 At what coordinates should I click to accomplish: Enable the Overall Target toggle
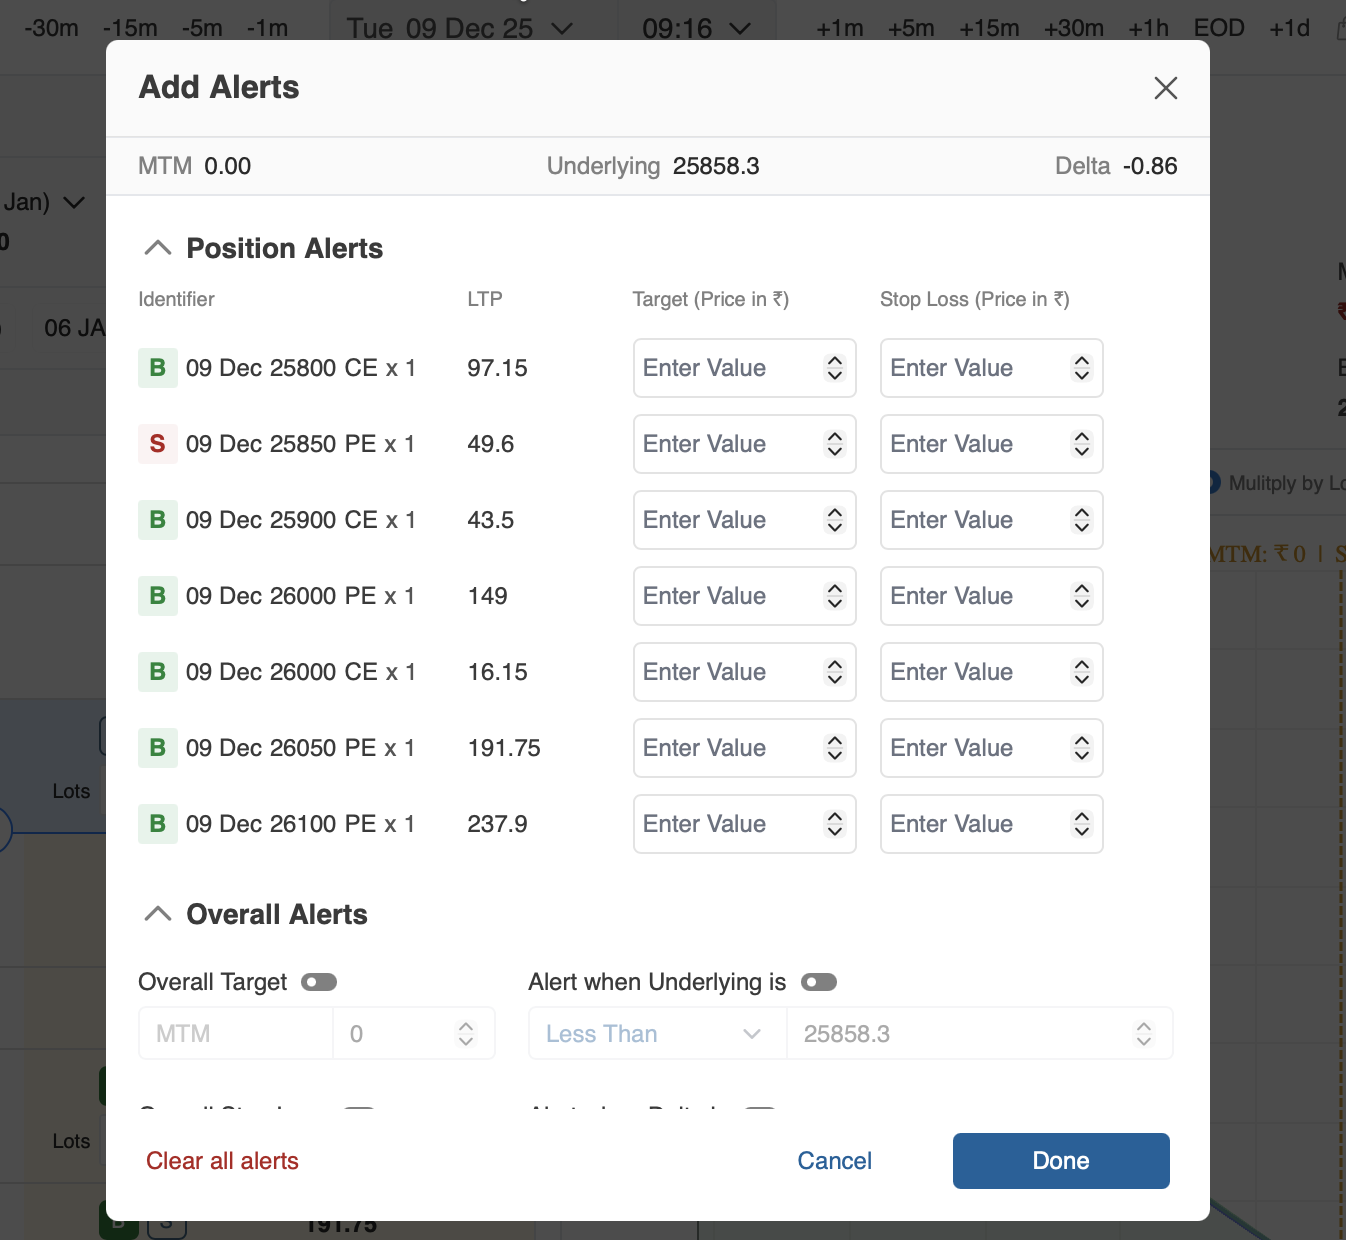click(319, 982)
